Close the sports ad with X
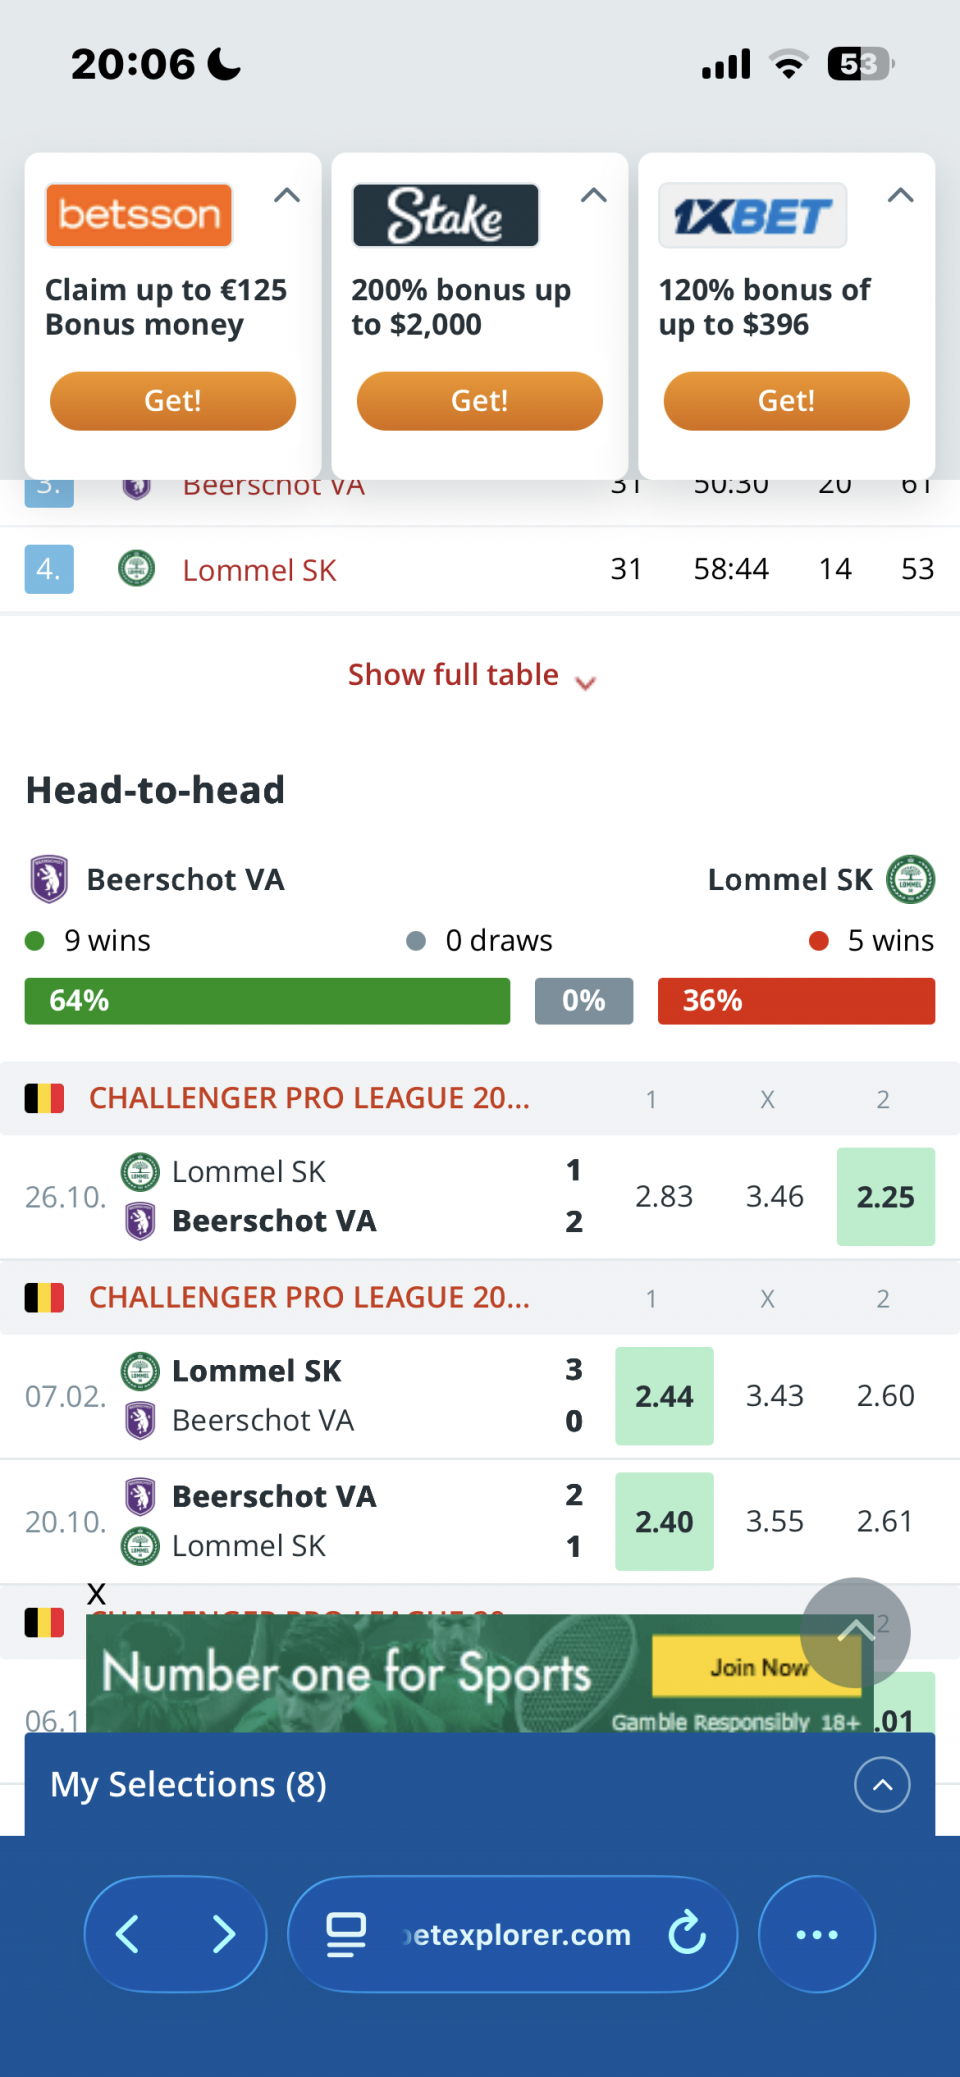960x2077 pixels. pos(96,1594)
